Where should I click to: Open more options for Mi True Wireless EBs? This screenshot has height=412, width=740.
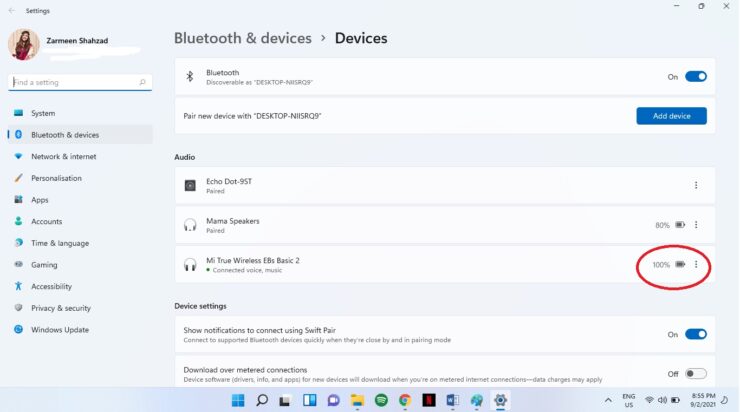click(696, 264)
